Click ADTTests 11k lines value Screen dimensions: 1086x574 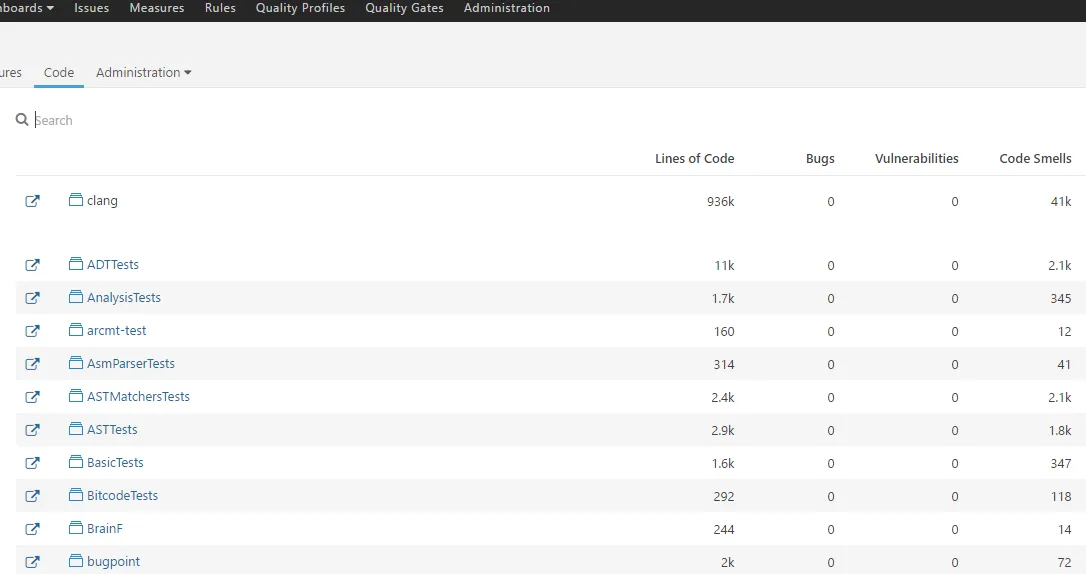point(724,266)
